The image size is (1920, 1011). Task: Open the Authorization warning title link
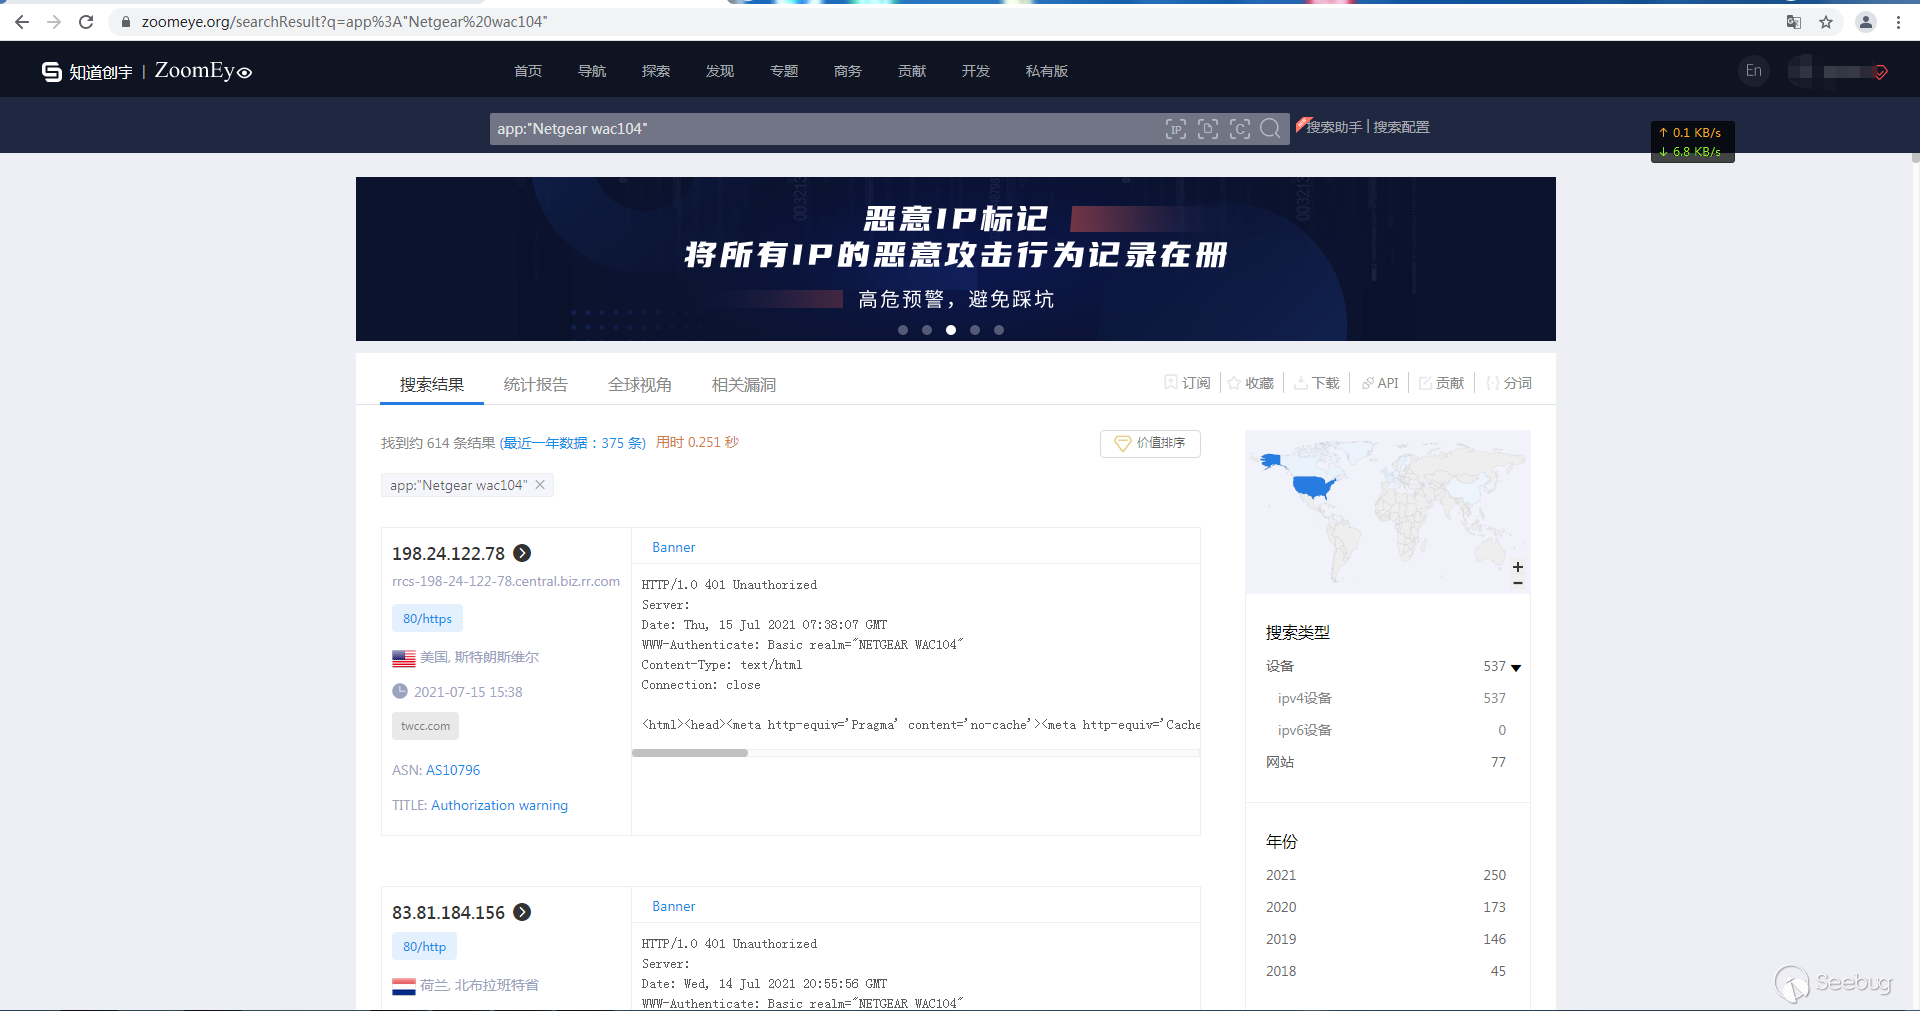point(499,805)
